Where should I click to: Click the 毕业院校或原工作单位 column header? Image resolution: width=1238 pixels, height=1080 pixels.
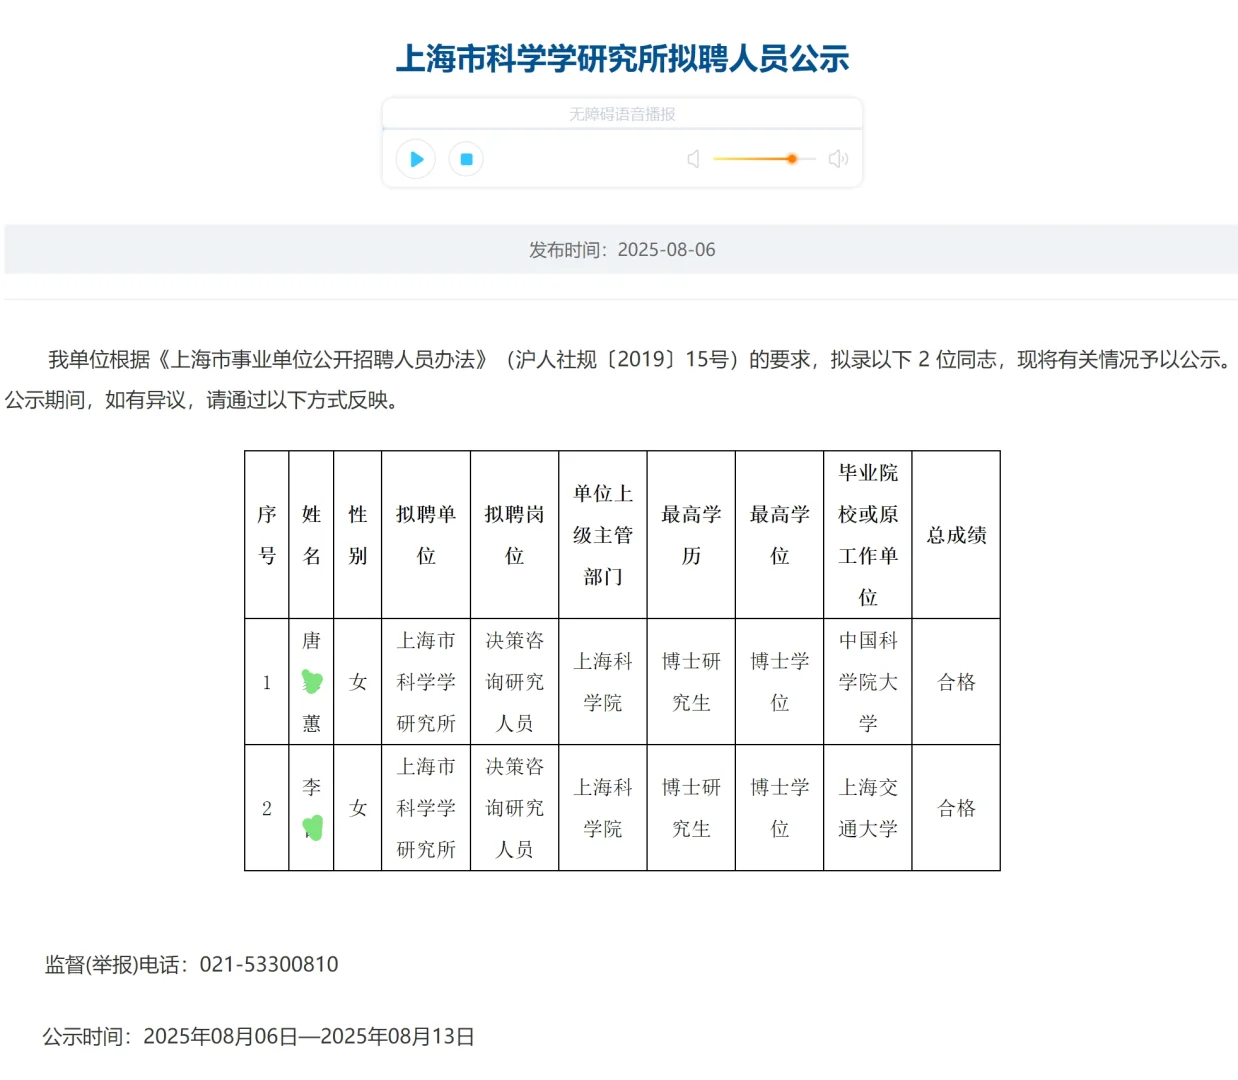coord(868,535)
